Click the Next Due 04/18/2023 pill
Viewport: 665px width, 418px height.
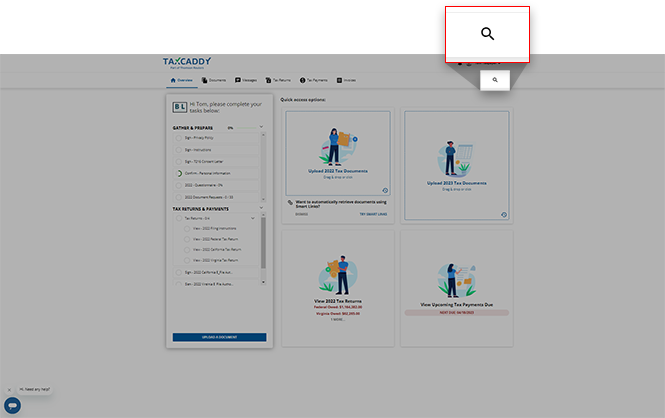pyautogui.click(x=457, y=312)
